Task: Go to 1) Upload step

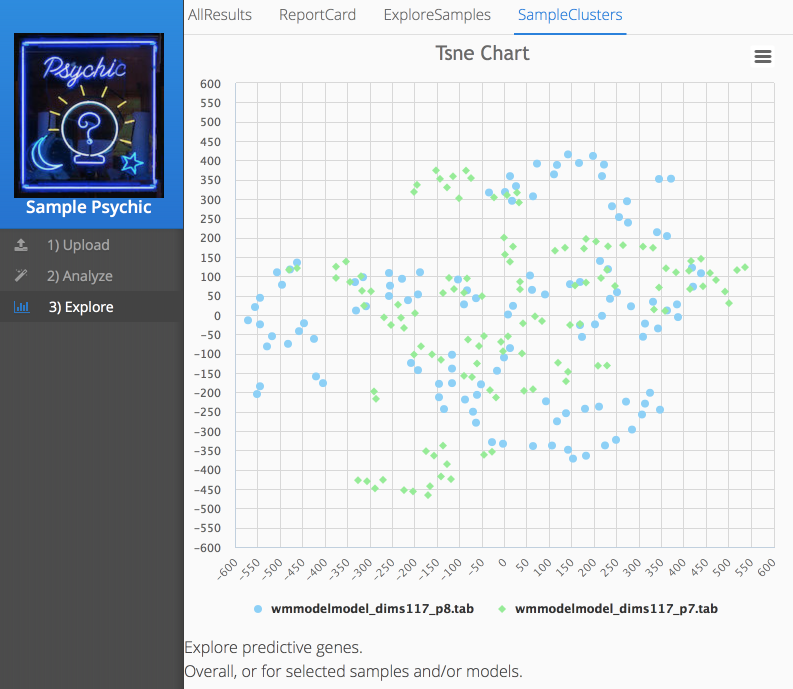Action: pos(78,245)
